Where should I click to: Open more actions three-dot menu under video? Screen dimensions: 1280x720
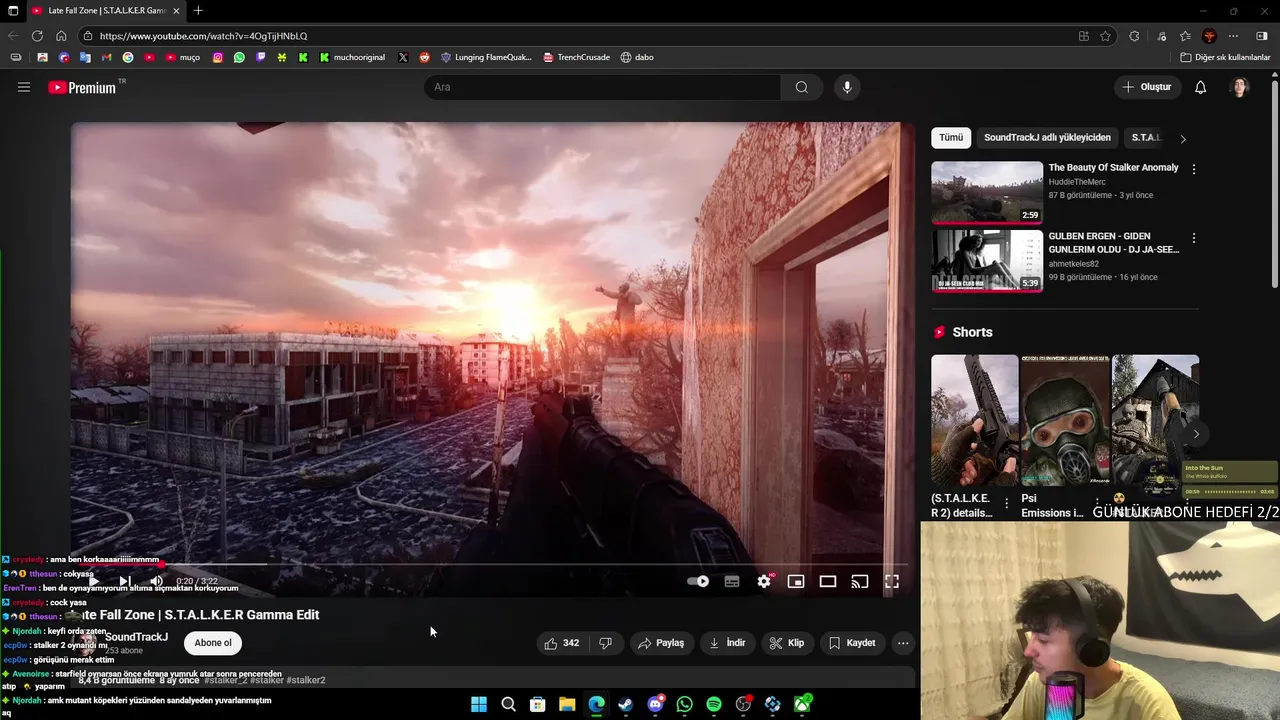903,643
